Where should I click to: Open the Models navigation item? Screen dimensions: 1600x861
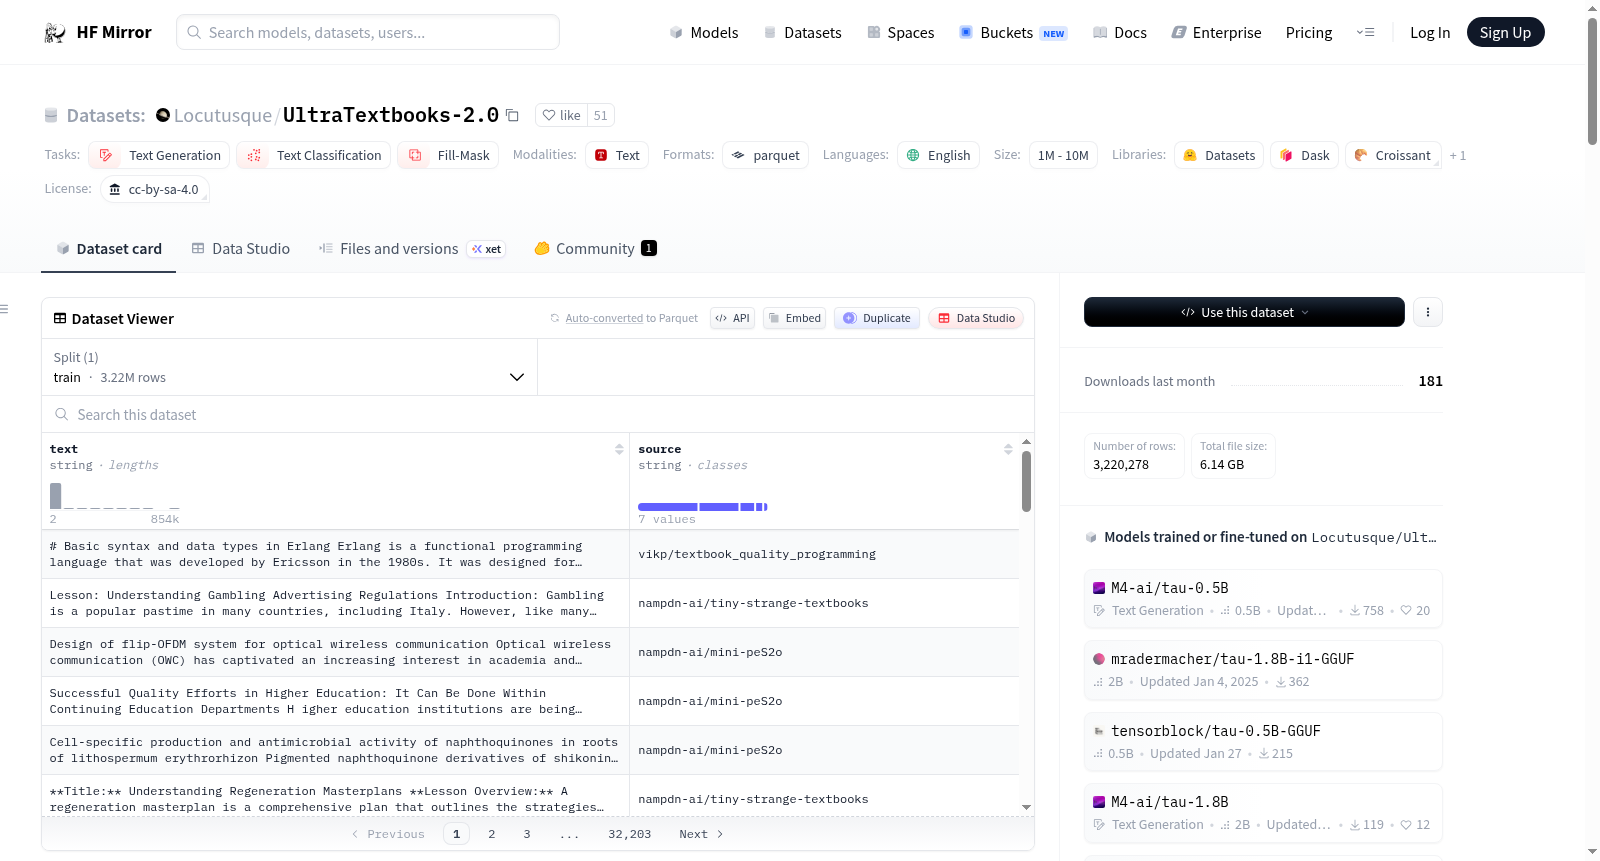tap(704, 33)
